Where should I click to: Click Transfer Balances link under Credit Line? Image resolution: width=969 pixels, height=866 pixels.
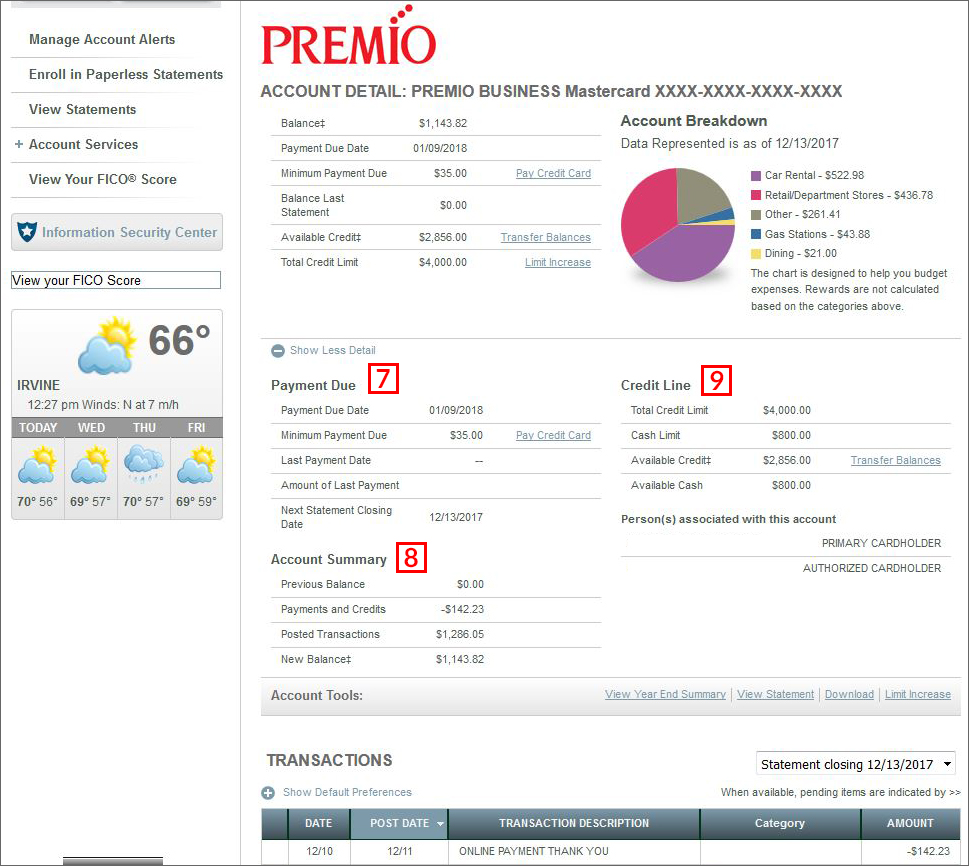[895, 461]
